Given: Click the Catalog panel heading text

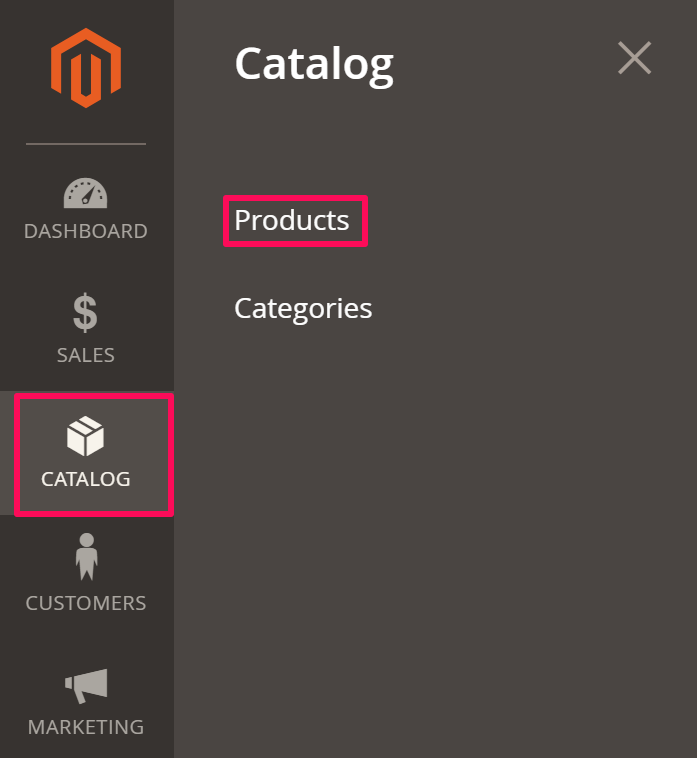Looking at the screenshot, I should (x=314, y=63).
